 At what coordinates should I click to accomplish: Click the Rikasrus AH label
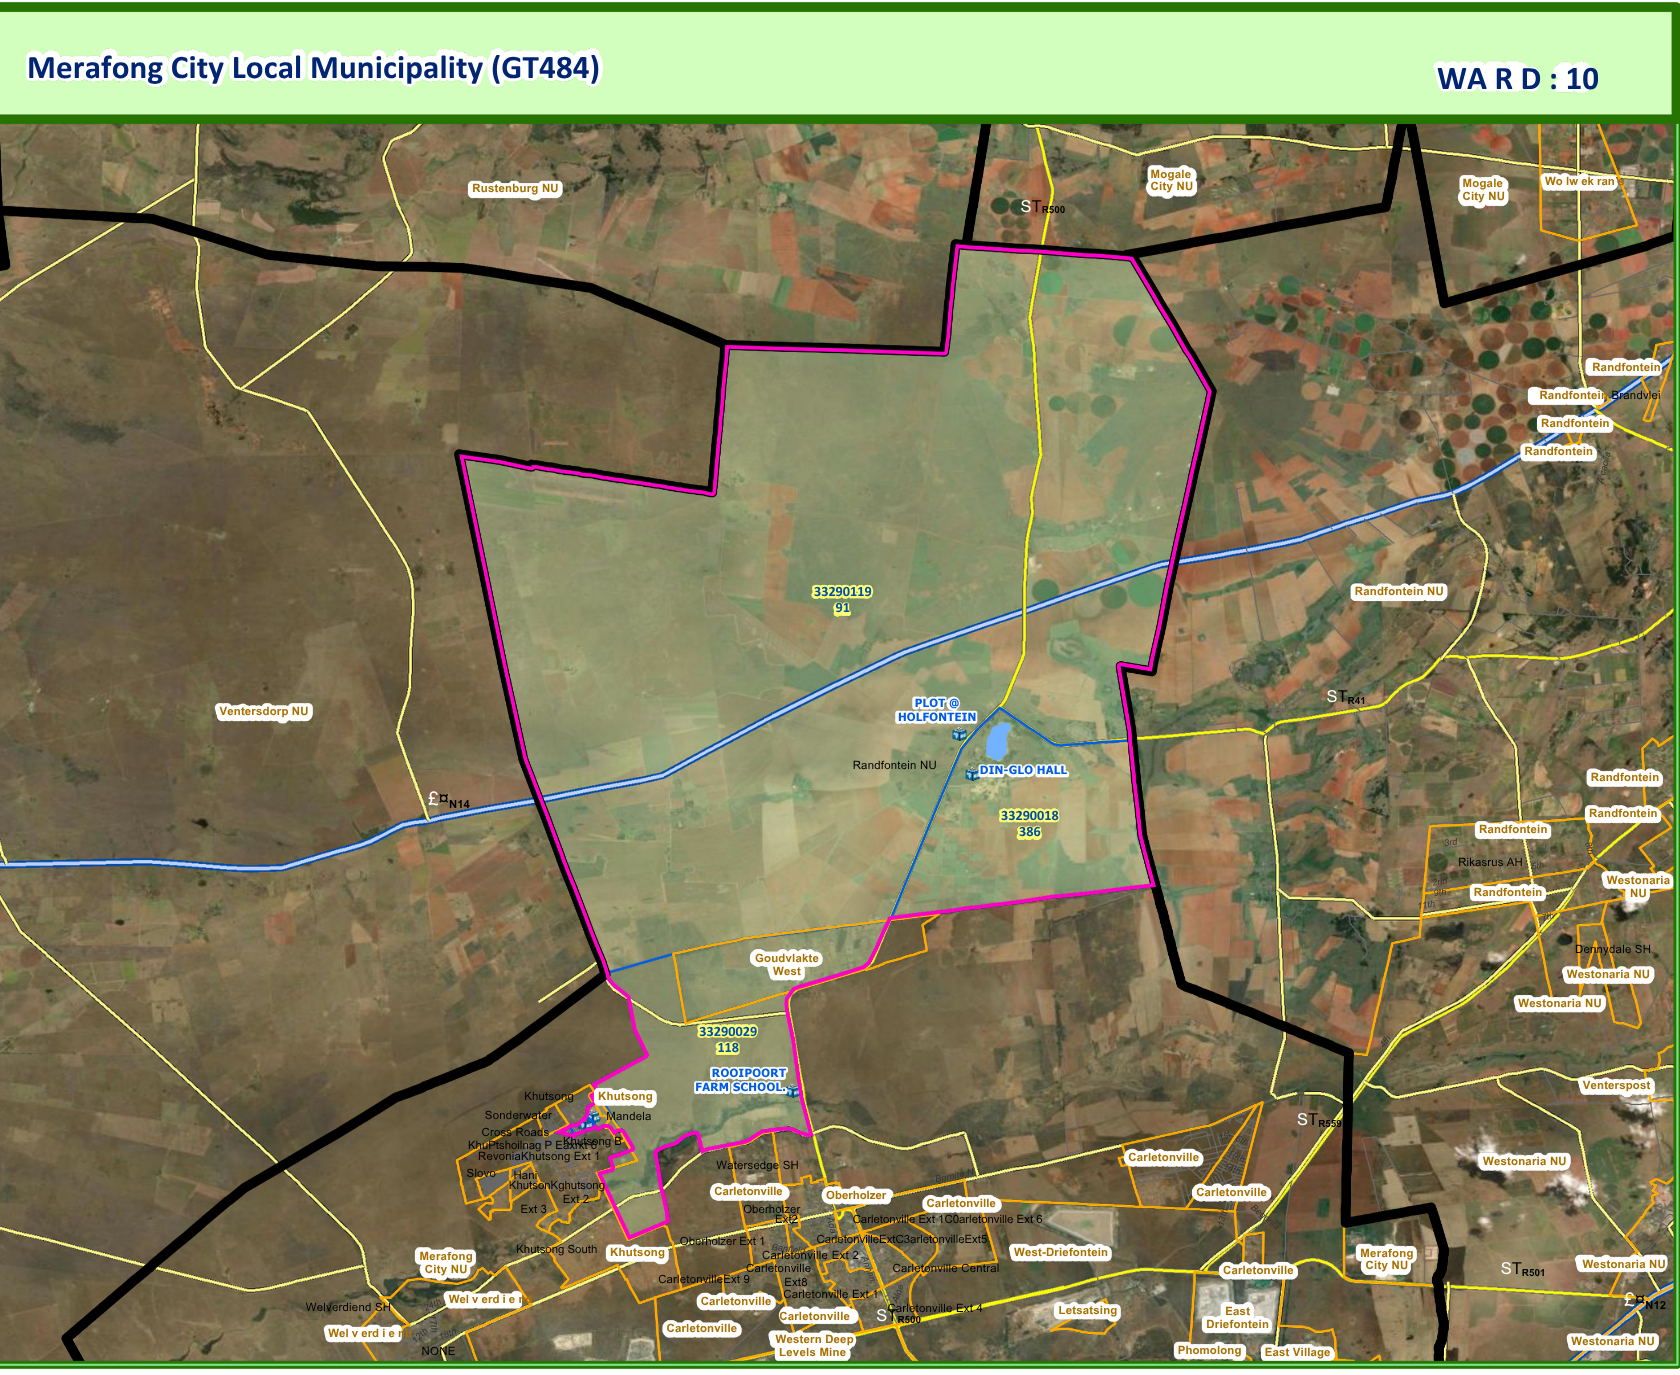(1490, 862)
